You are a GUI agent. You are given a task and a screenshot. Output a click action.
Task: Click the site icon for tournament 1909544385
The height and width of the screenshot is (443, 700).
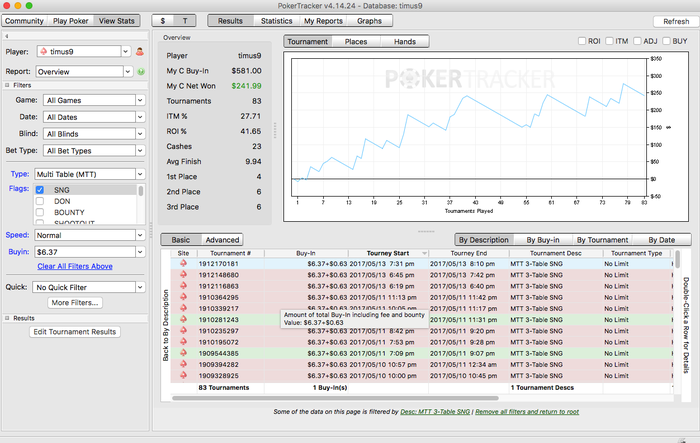click(183, 353)
